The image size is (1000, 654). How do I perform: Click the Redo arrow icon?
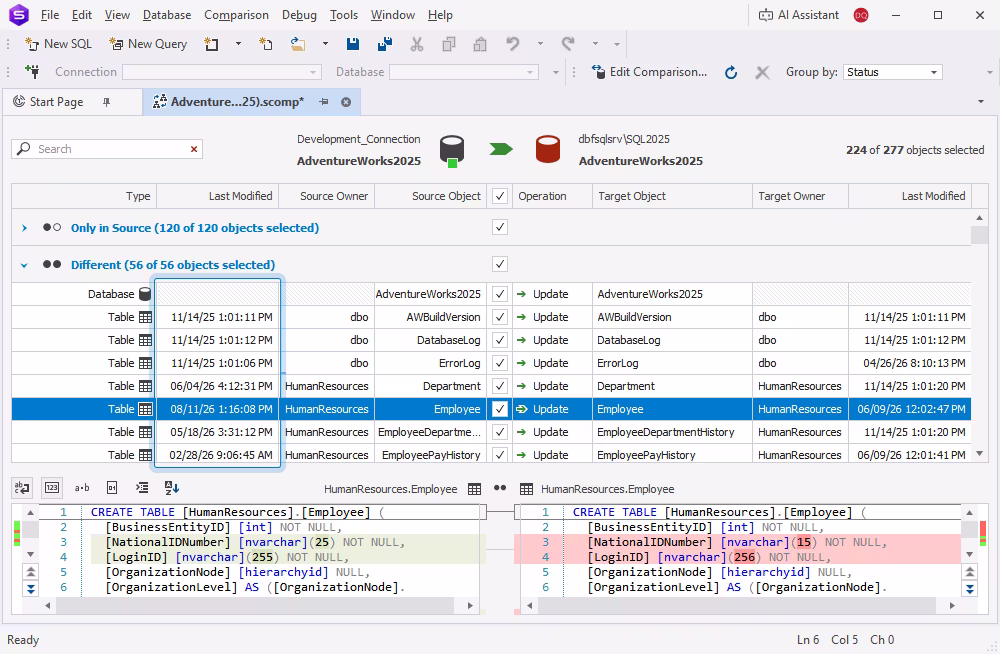[x=568, y=44]
